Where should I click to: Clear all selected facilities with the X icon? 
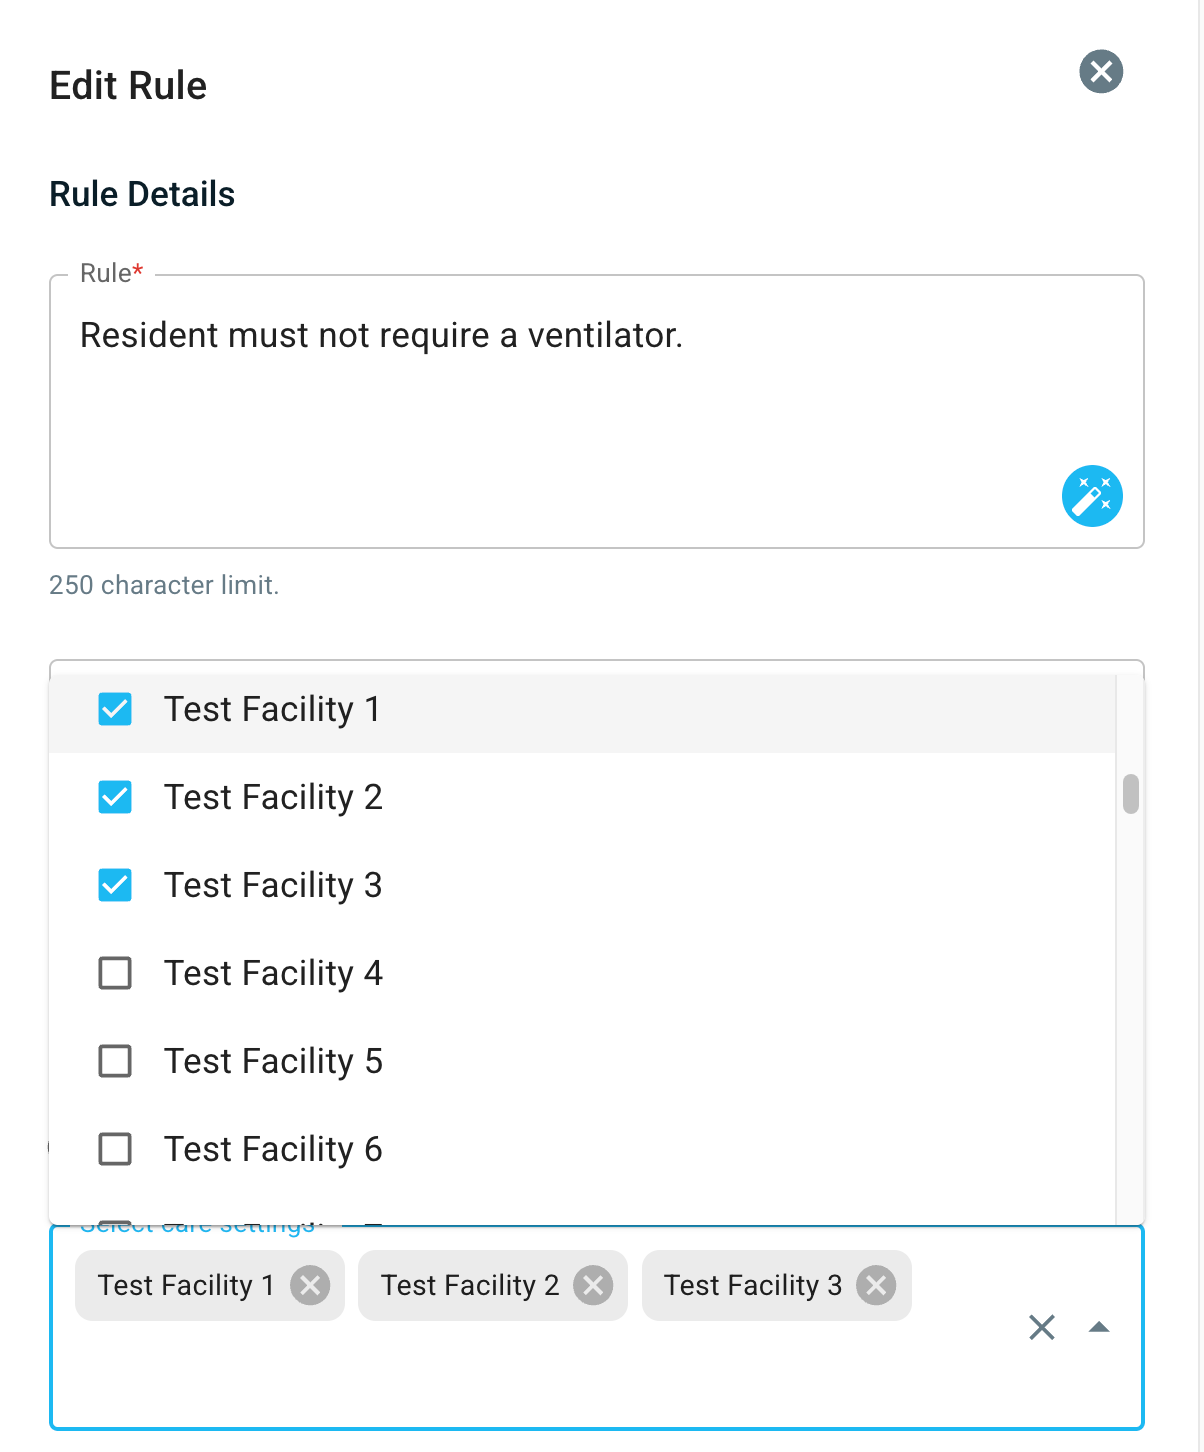pos(1042,1328)
